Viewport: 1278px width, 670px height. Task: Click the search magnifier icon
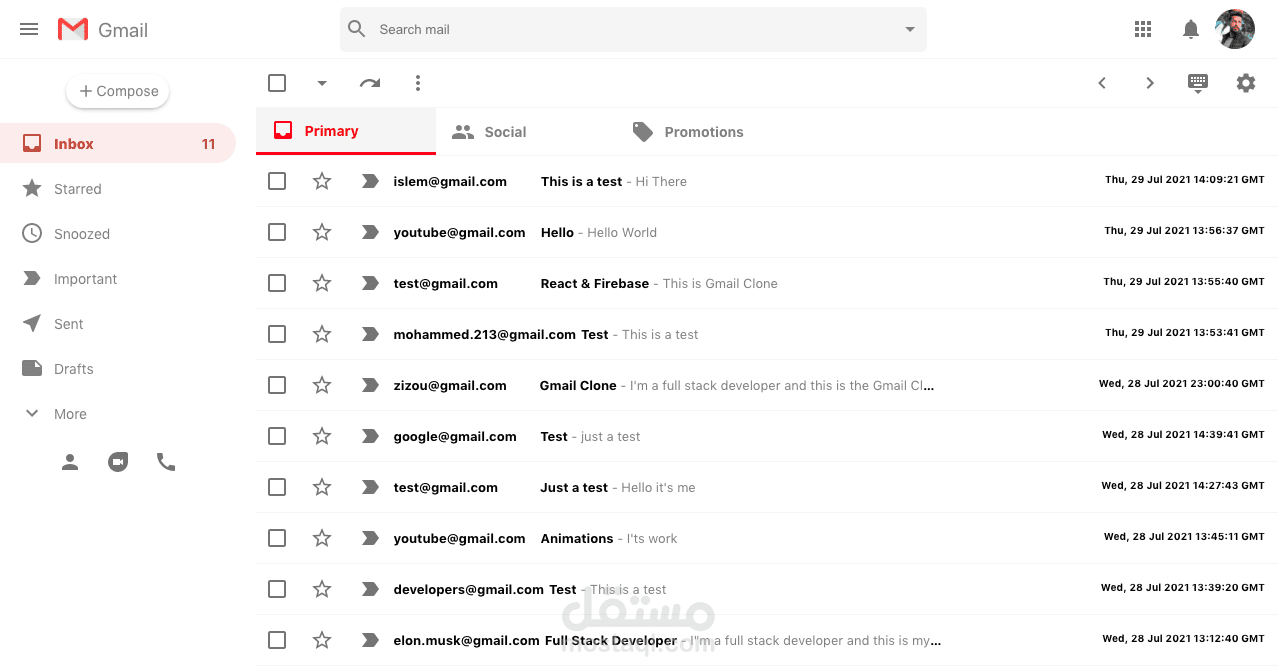tap(357, 29)
